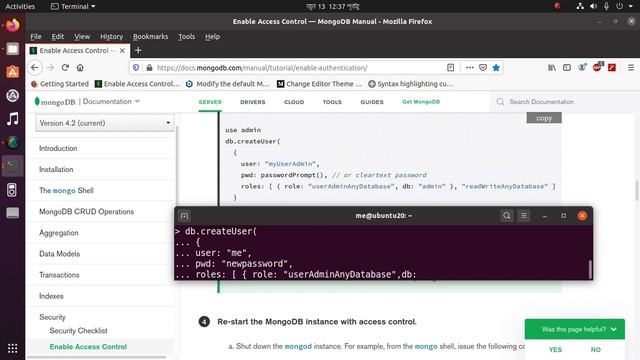Open the Terminal app menu in top bar
The image size is (640, 360).
[73, 6]
